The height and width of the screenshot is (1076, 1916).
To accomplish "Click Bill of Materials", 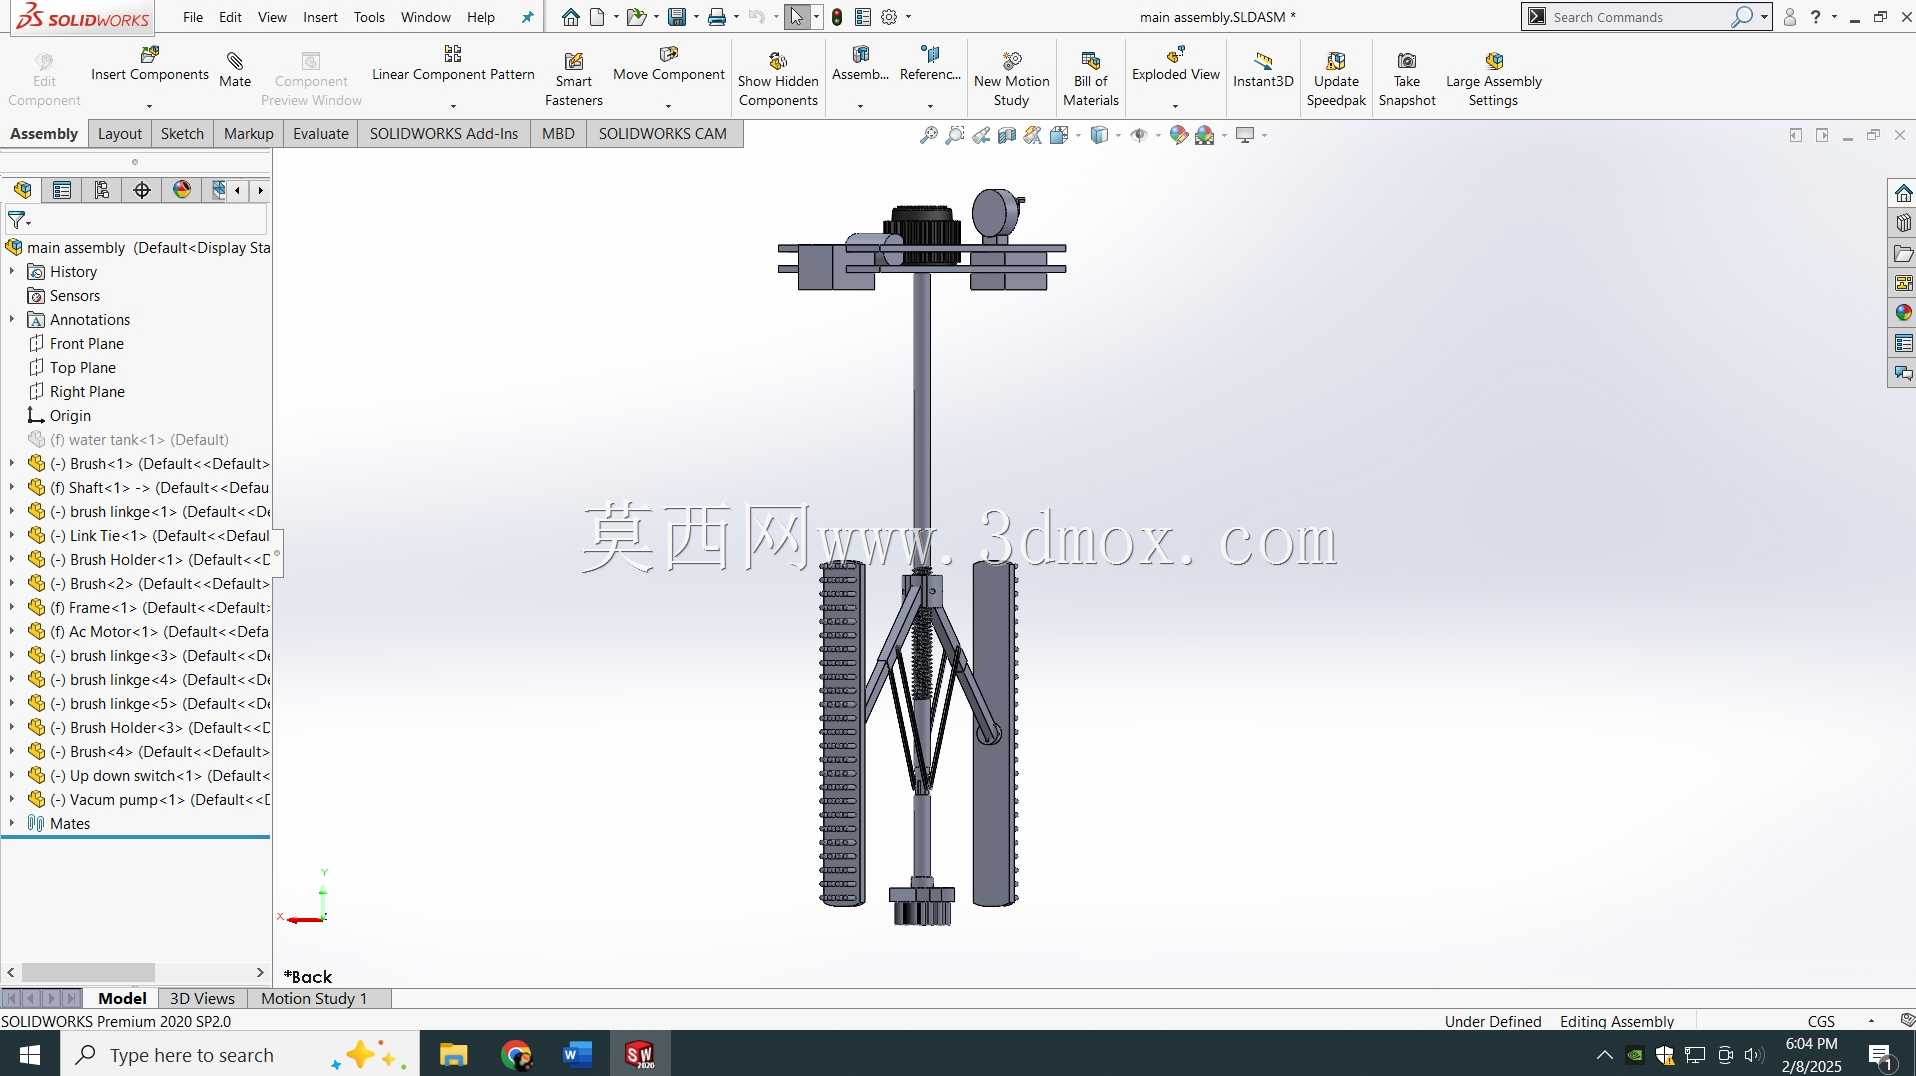I will 1090,79.
